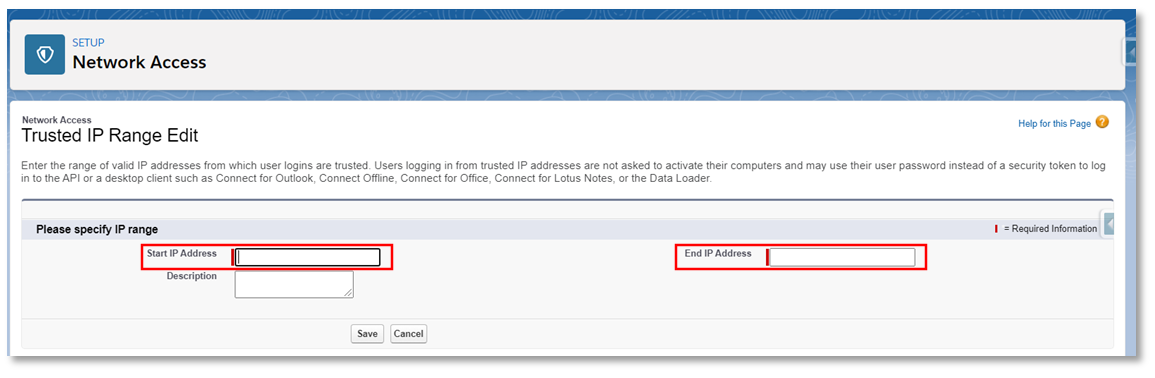Expand side panel arrow beside Required Information
Viewport: 1155px width, 378px height.
1108,223
